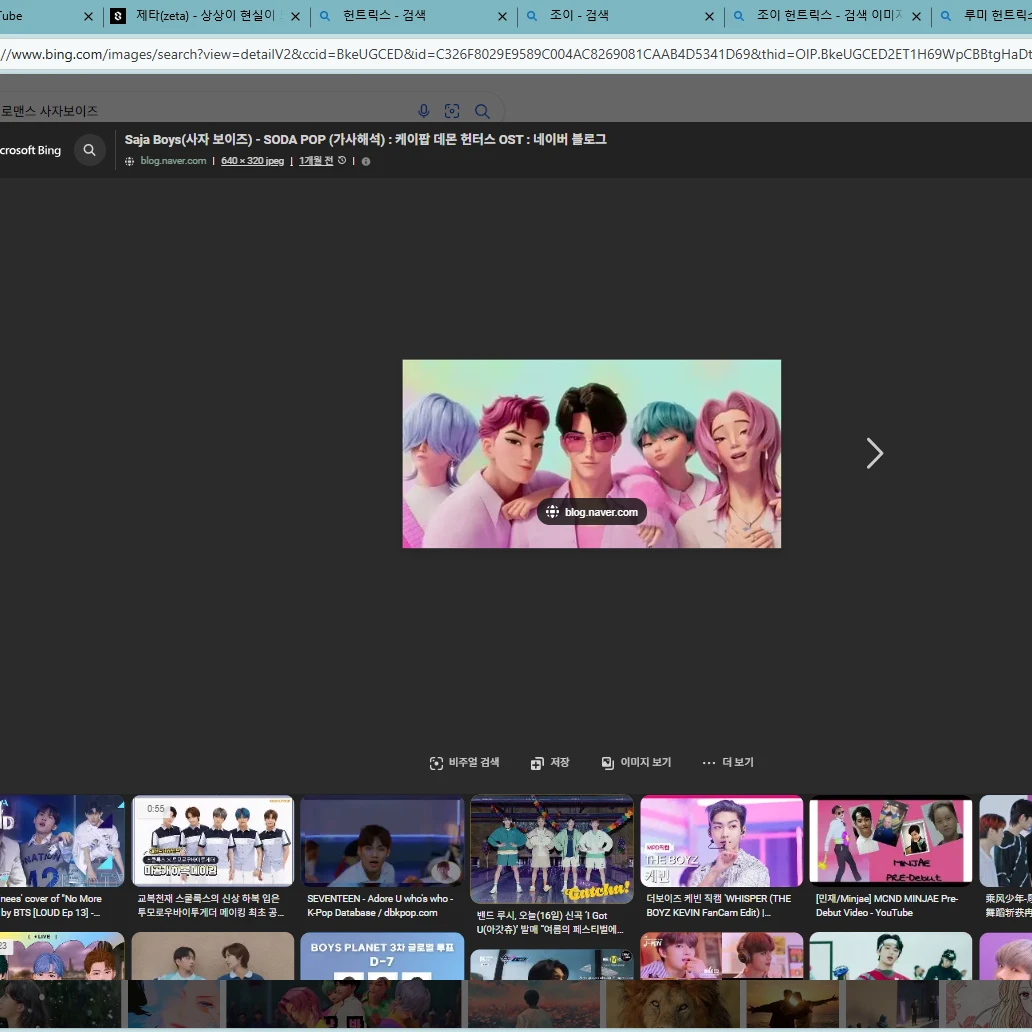Click the ellipsis 더 보기 icon
The width and height of the screenshot is (1032, 1032).
[709, 763]
